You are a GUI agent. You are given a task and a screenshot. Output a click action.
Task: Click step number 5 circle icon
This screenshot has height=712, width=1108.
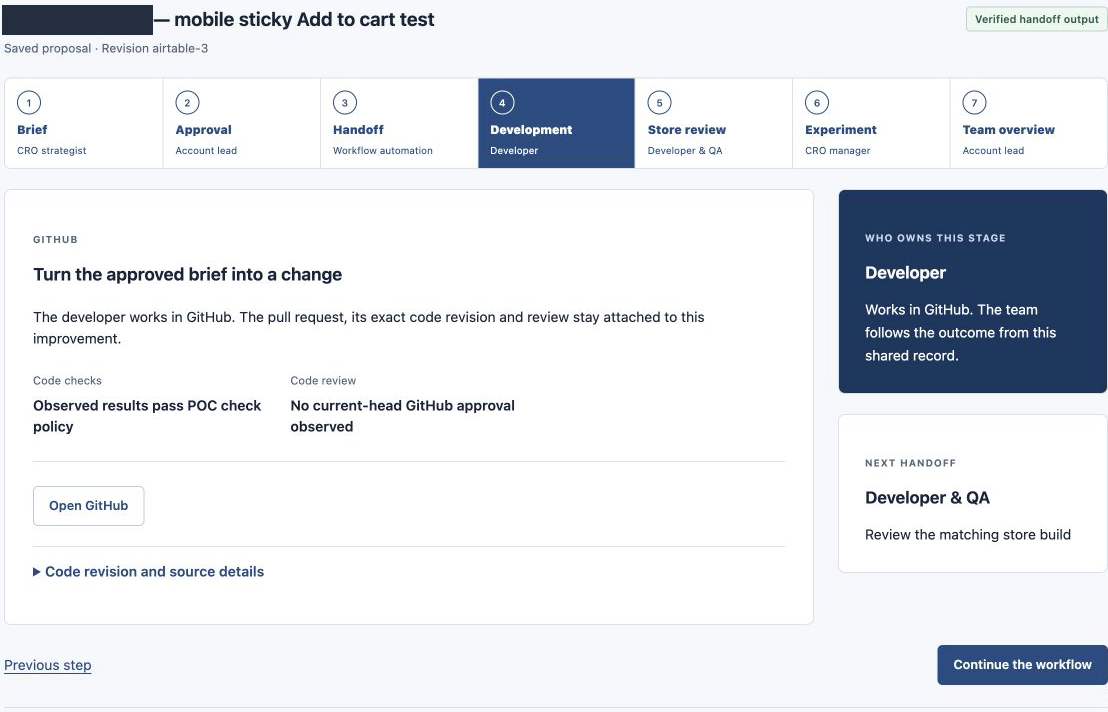[659, 102]
